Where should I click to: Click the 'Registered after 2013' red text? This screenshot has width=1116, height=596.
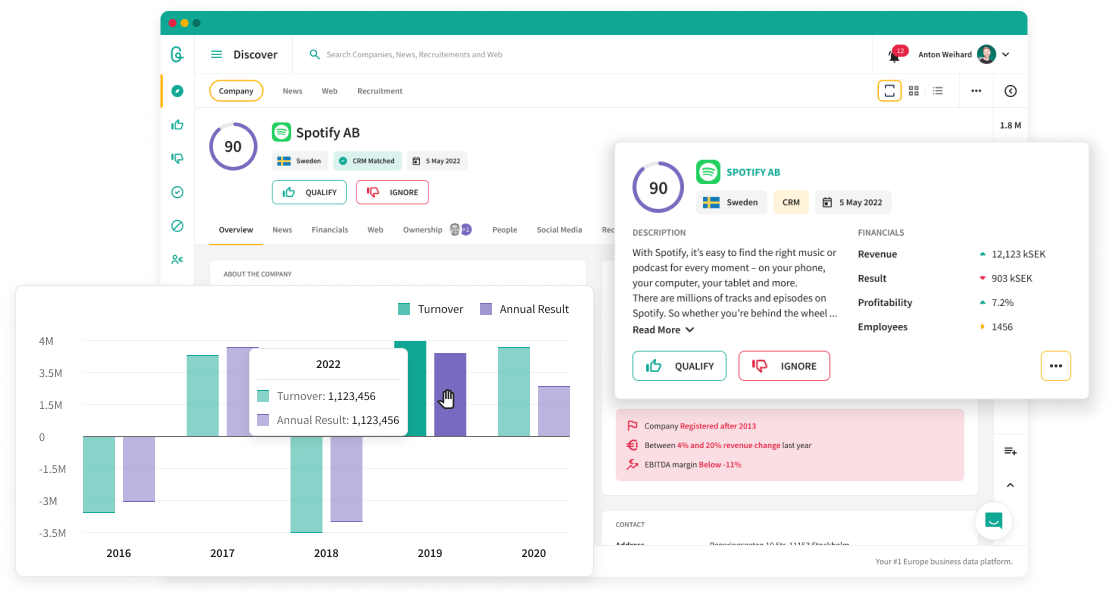(718, 426)
